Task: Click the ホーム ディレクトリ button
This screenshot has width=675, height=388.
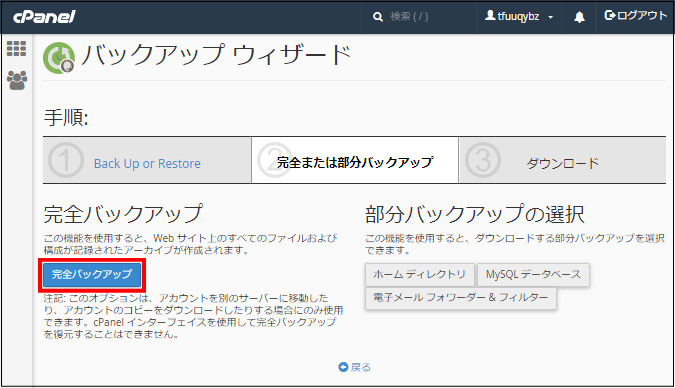Action: (420, 275)
